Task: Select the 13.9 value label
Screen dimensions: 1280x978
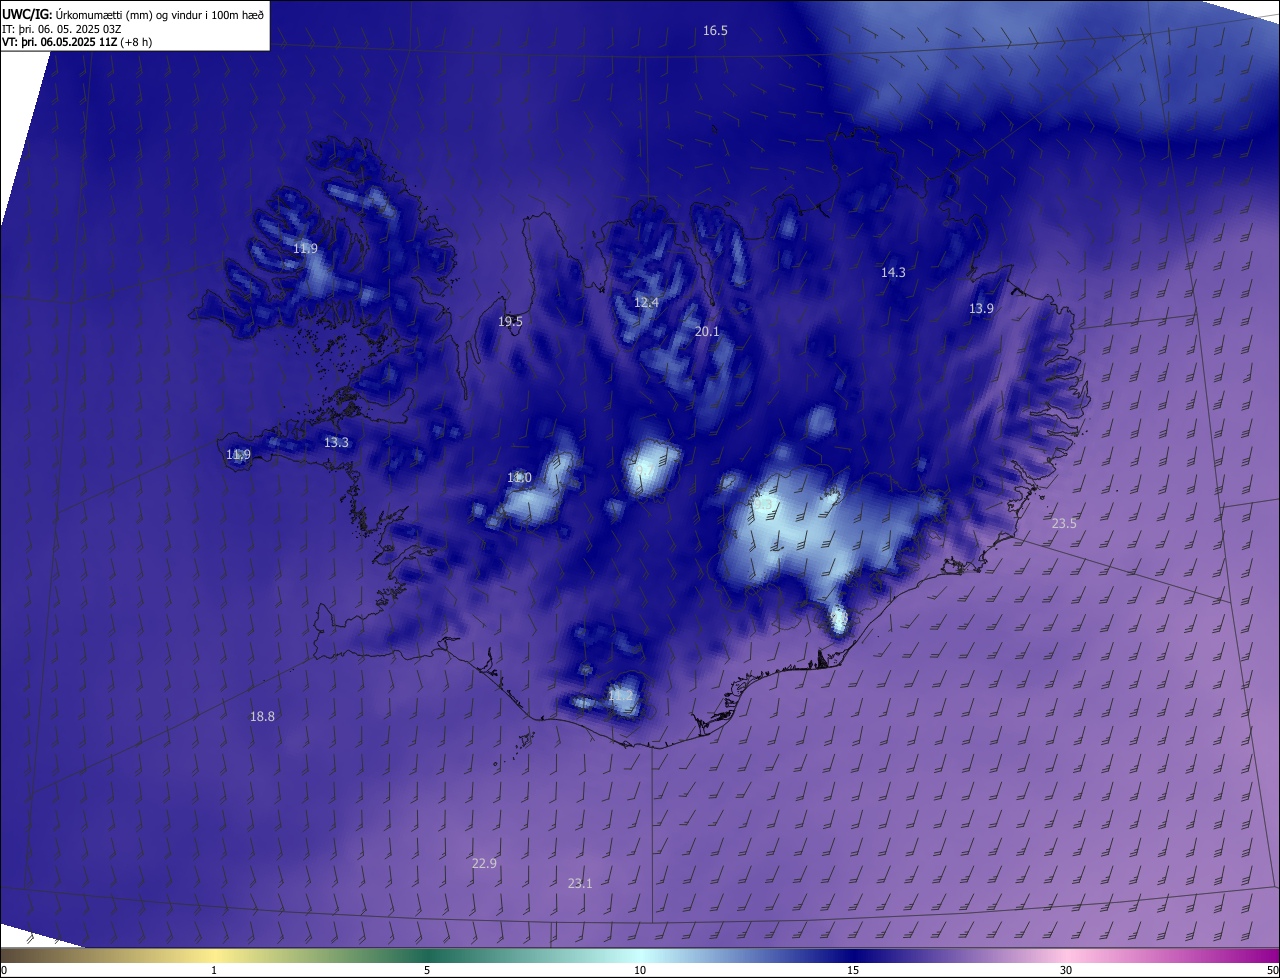Action: coord(981,309)
